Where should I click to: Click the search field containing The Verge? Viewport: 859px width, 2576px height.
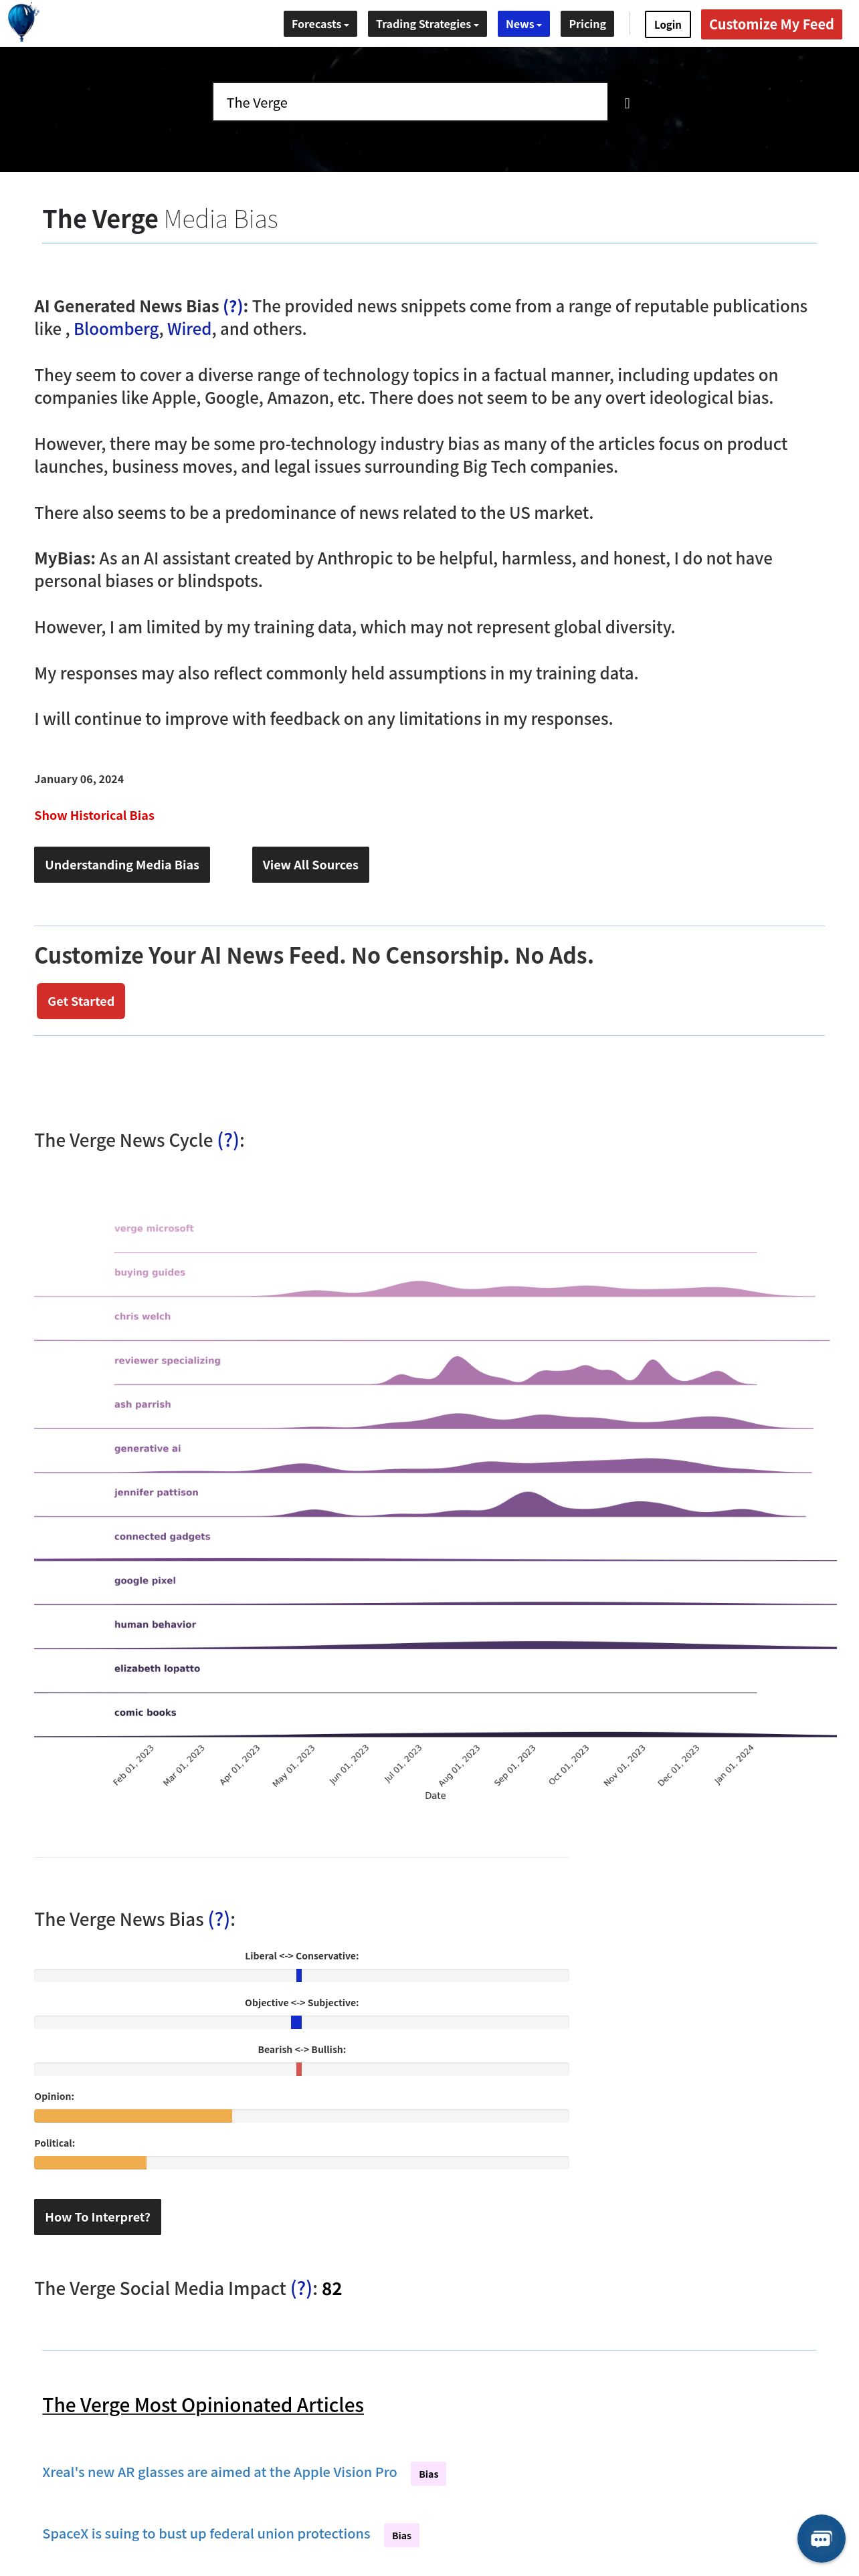(410, 102)
